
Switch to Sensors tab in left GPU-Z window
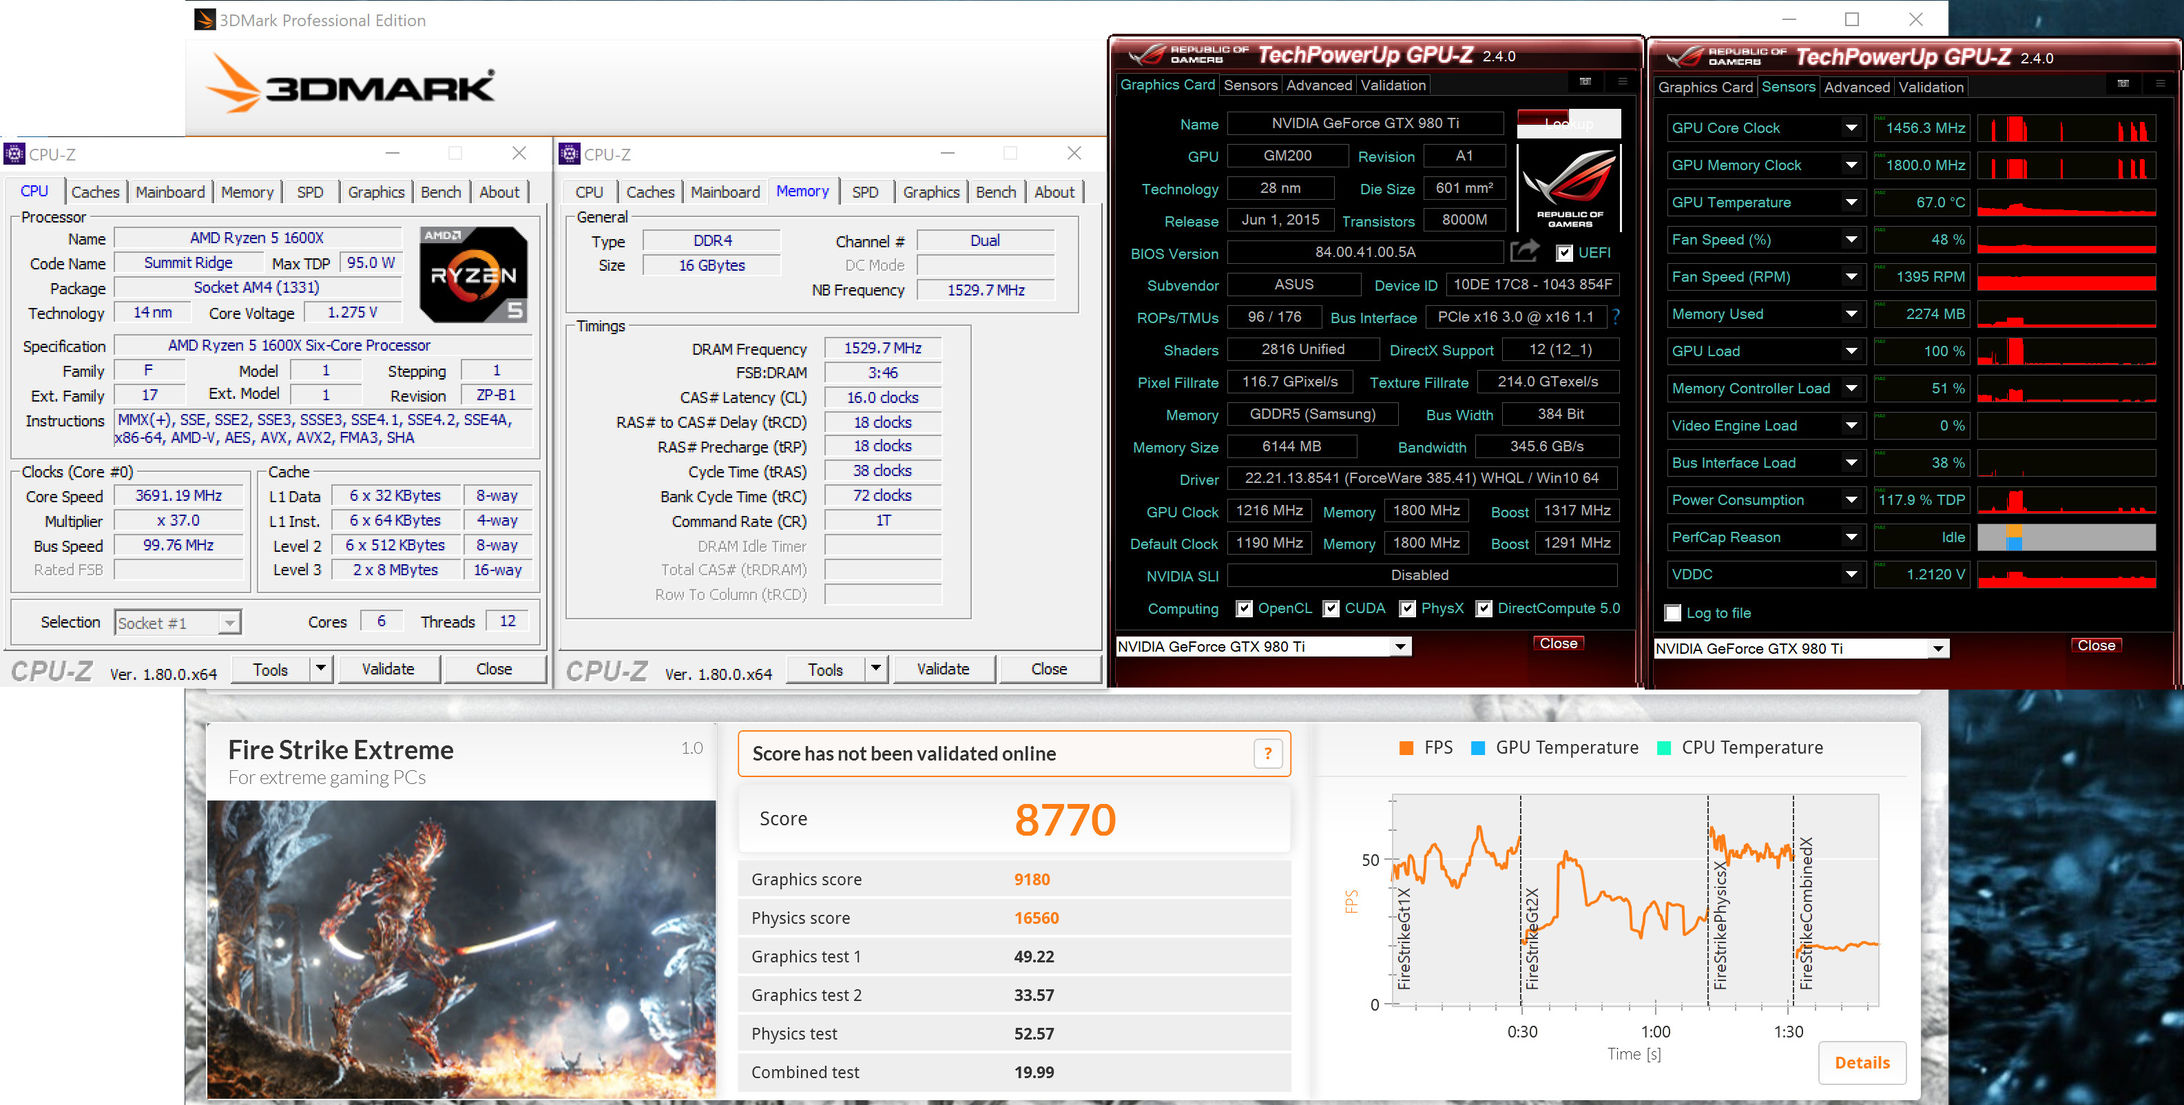click(x=1251, y=85)
